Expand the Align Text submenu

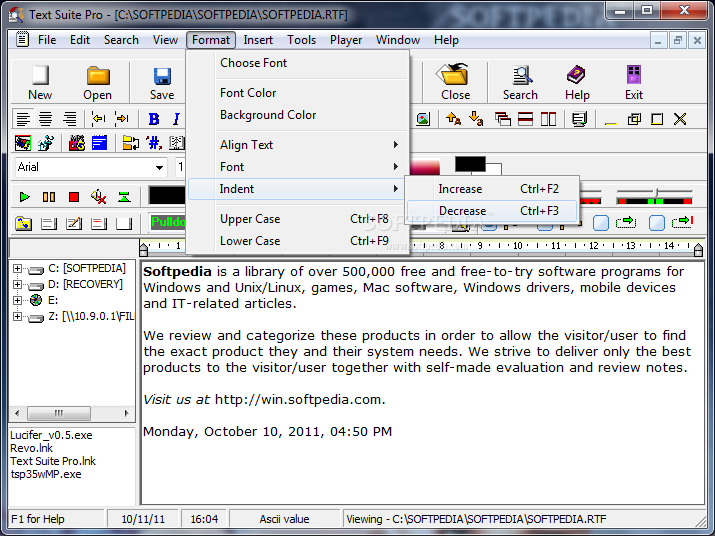(295, 145)
